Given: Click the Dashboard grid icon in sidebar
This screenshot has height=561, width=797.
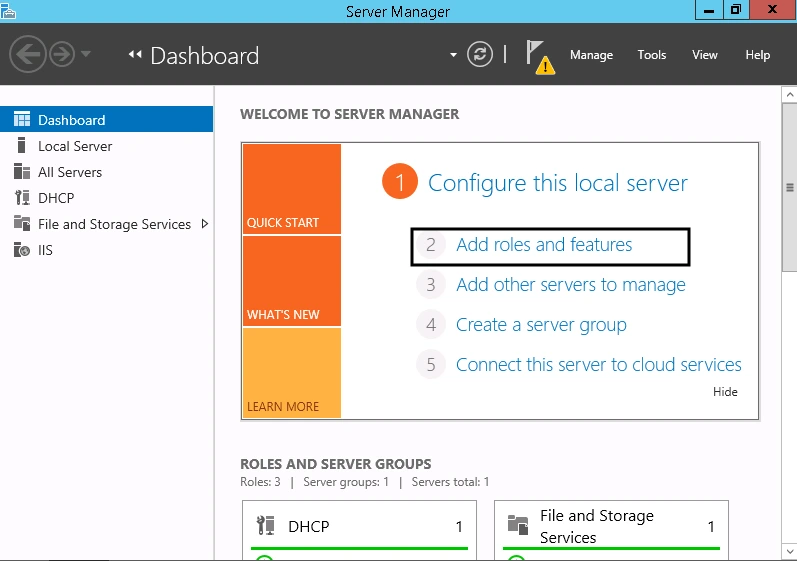Looking at the screenshot, I should click(22, 119).
